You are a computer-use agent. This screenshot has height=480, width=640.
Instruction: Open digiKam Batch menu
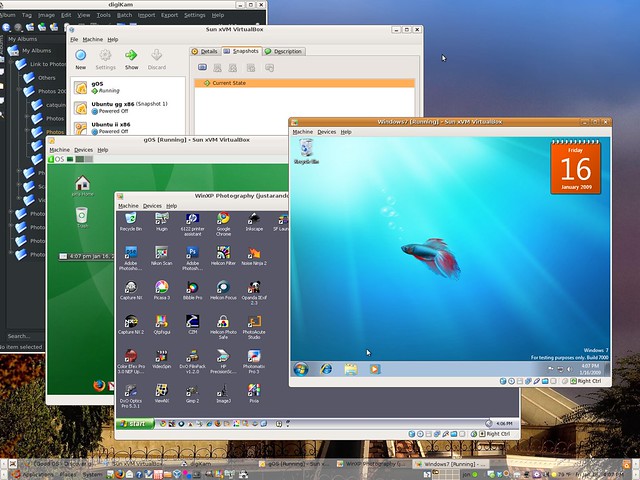click(x=124, y=15)
